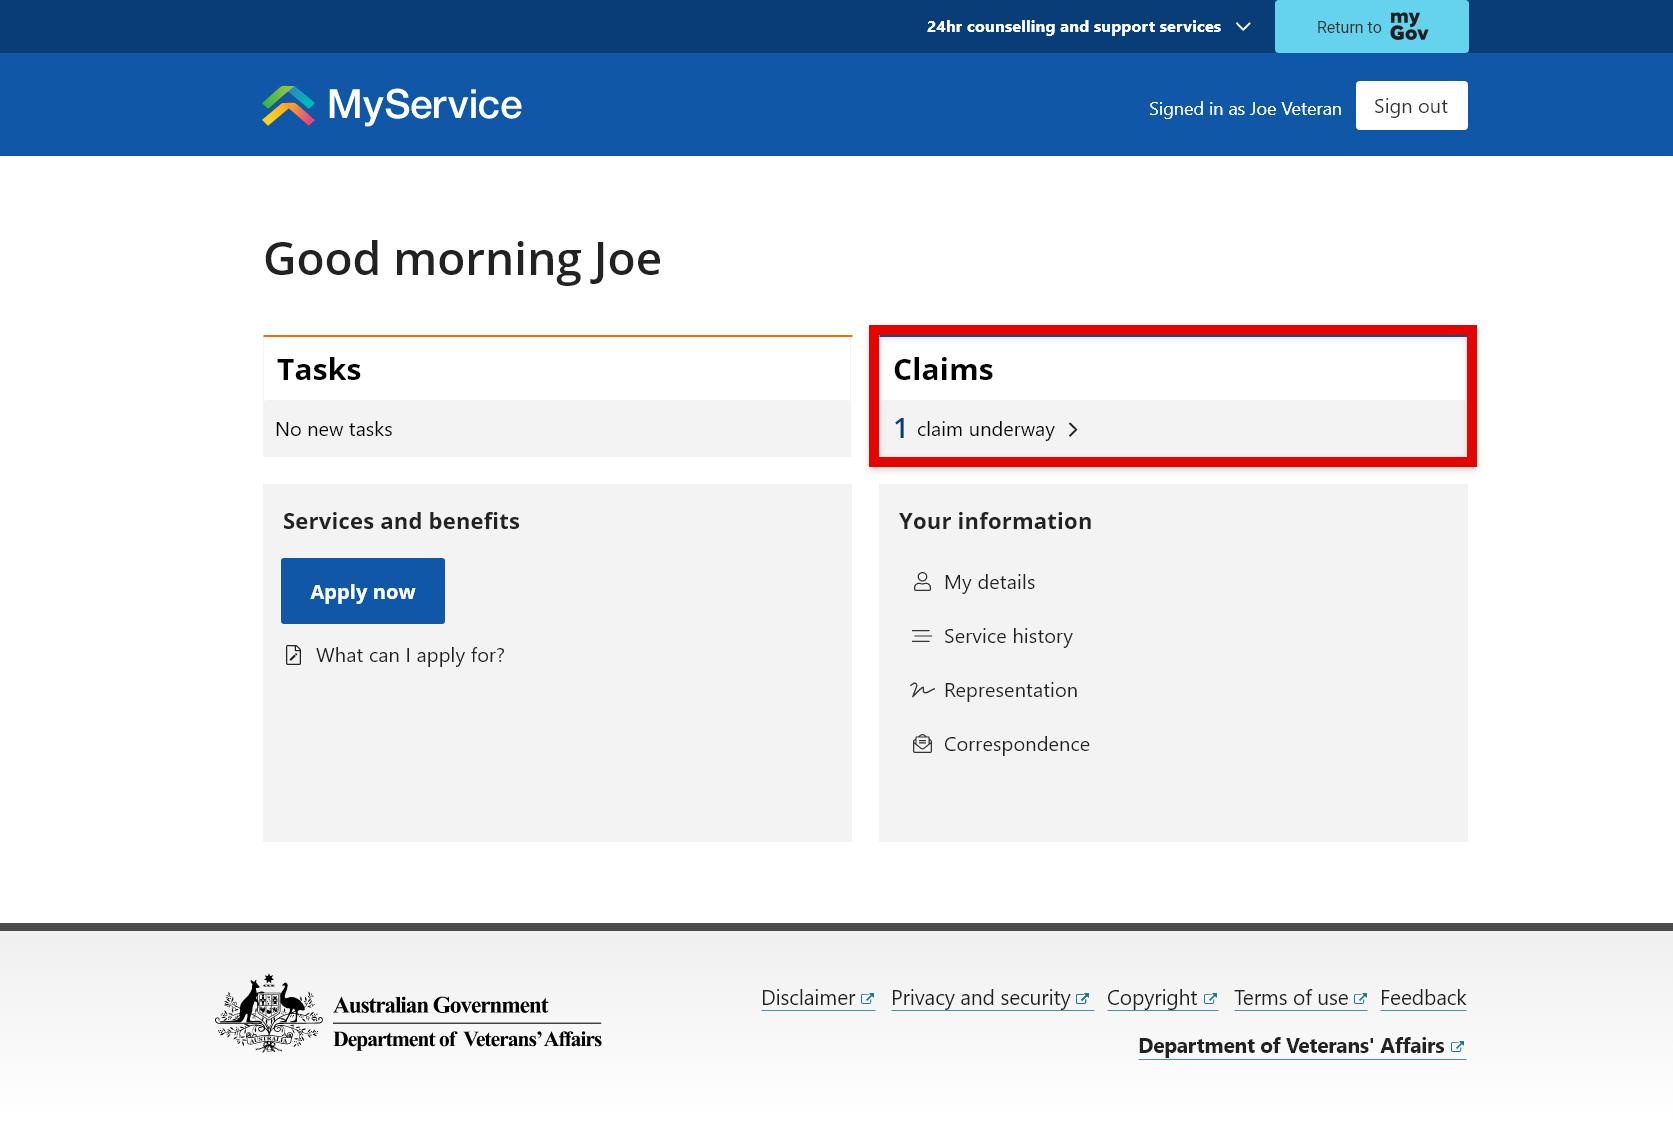Viewport: 1673px width, 1133px height.
Task: Sign out of MyService
Action: (x=1410, y=106)
